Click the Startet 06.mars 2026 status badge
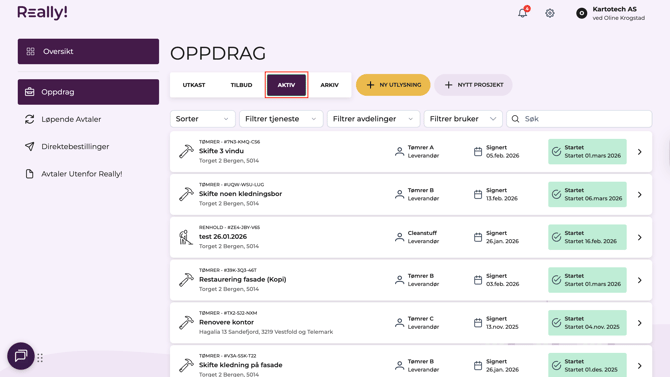The width and height of the screenshot is (670, 377). (x=588, y=194)
